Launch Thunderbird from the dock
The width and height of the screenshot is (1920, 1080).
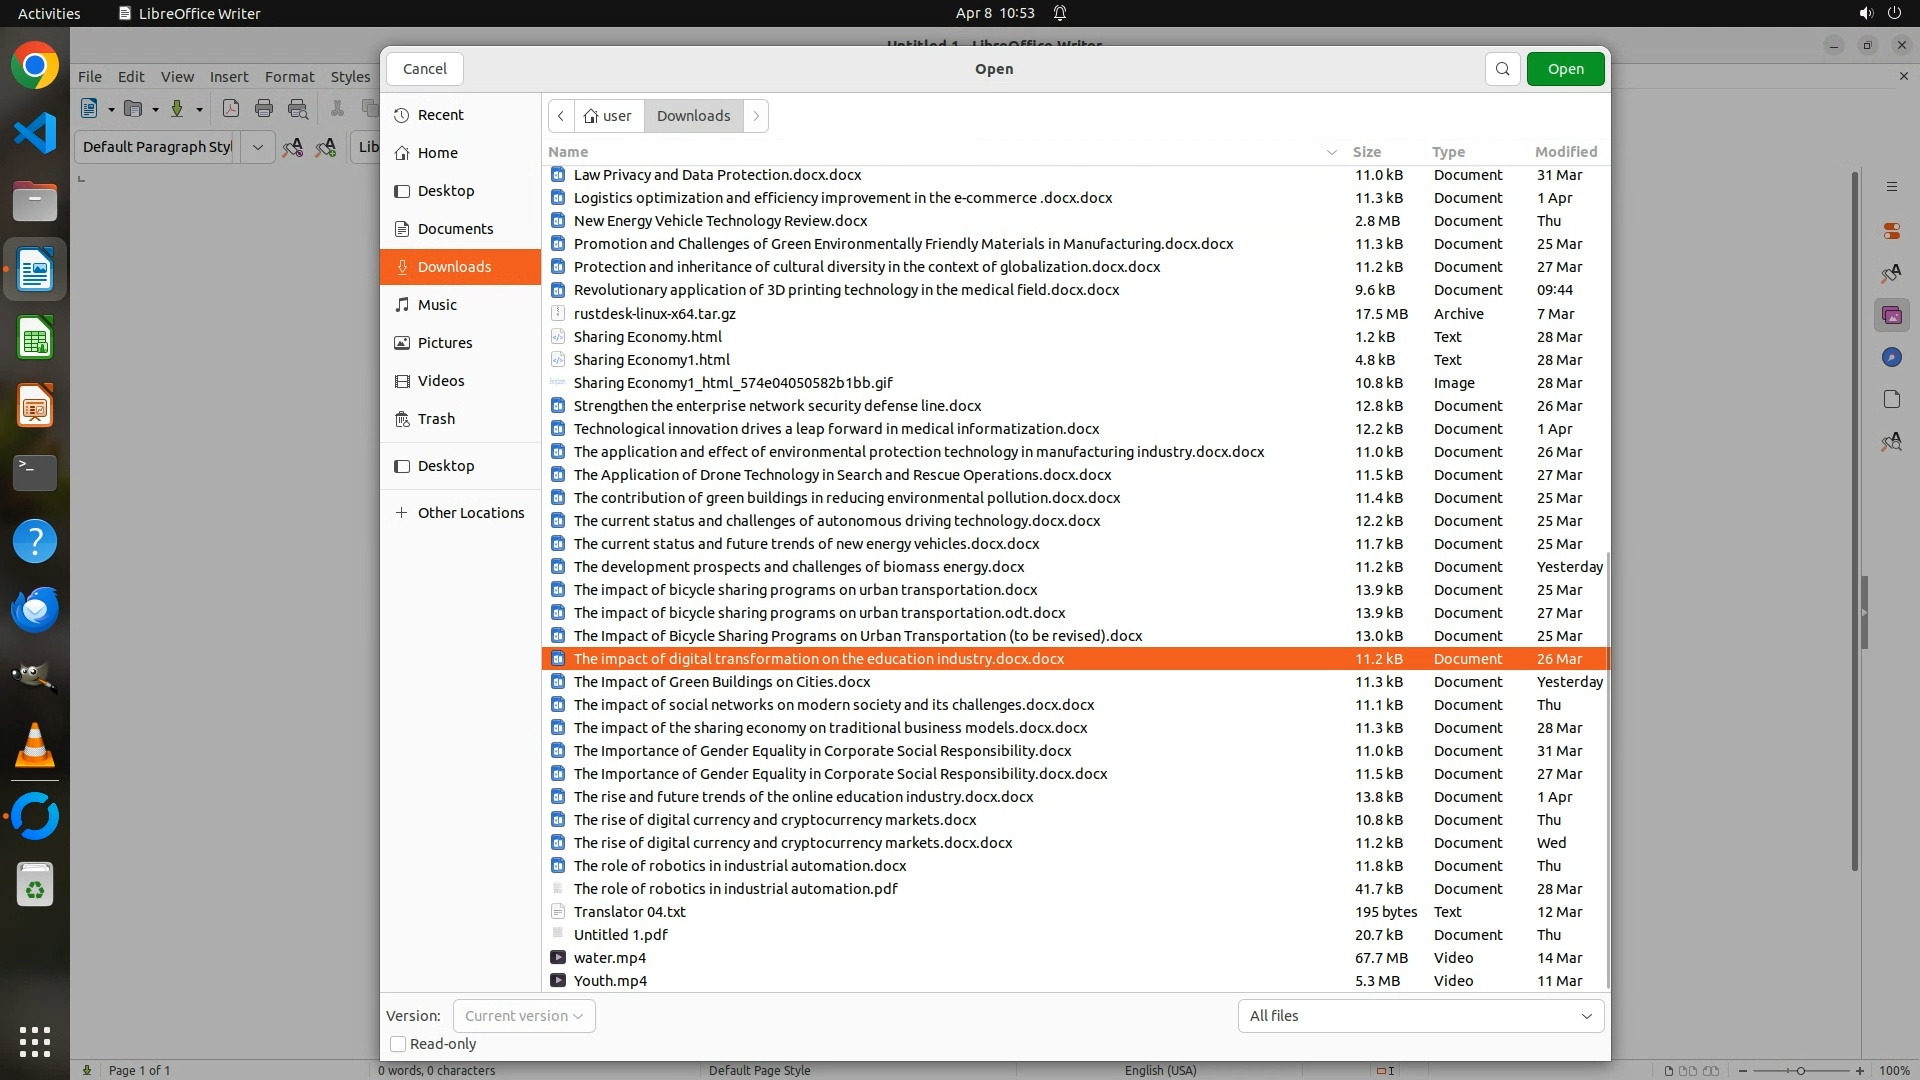(35, 609)
